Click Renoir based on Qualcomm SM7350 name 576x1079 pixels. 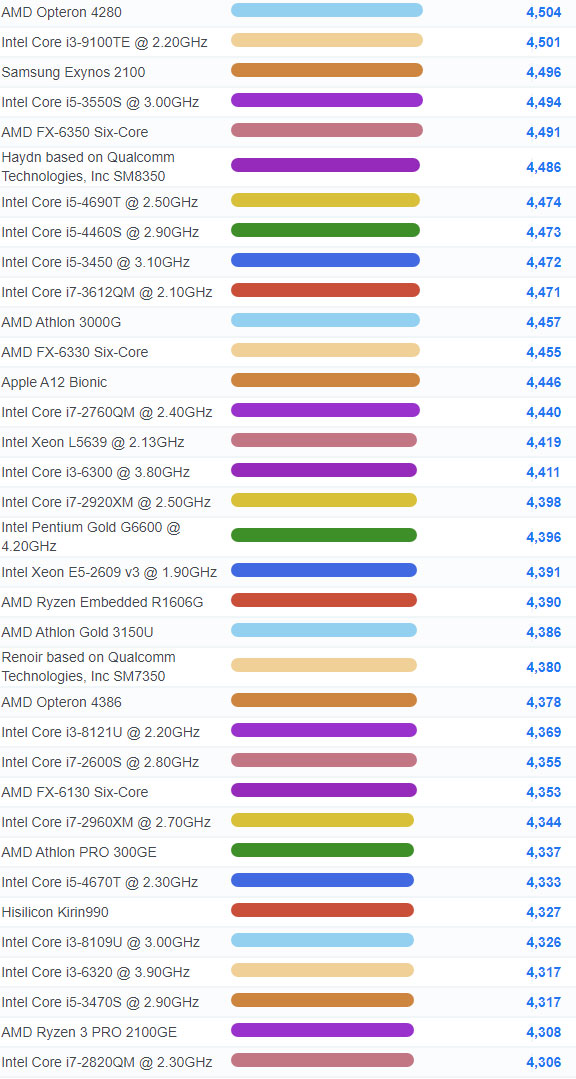coord(89,667)
